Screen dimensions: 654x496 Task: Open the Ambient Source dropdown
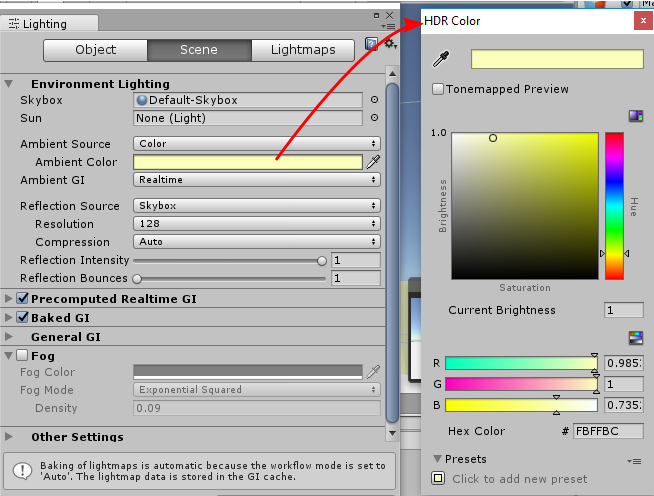pyautogui.click(x=257, y=144)
